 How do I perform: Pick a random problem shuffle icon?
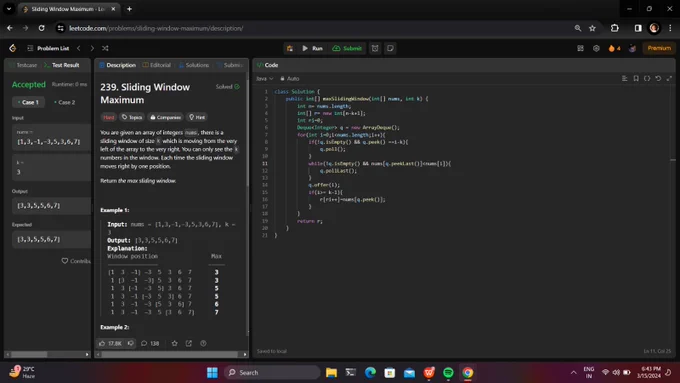(x=105, y=48)
